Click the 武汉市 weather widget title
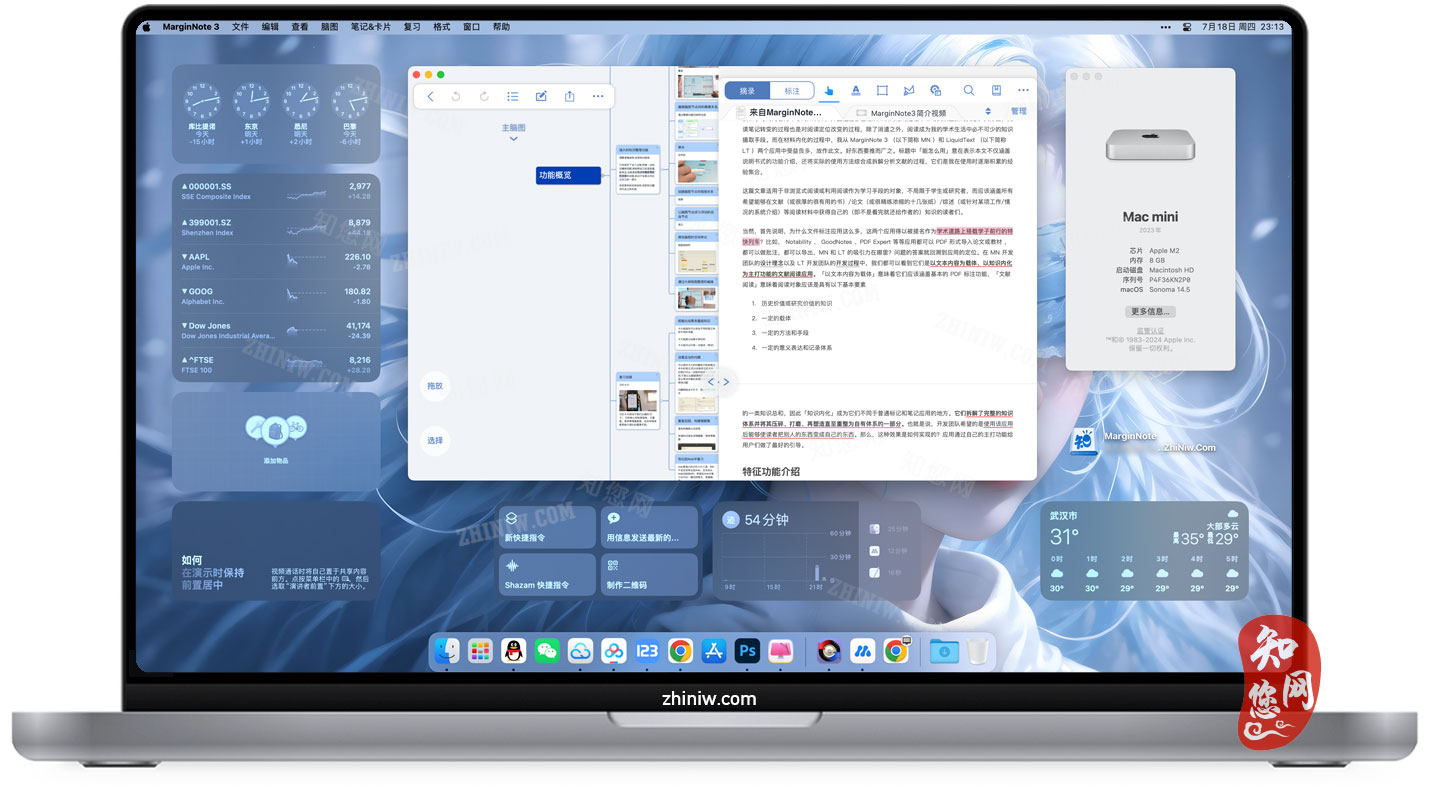1429x797 pixels. (1064, 516)
